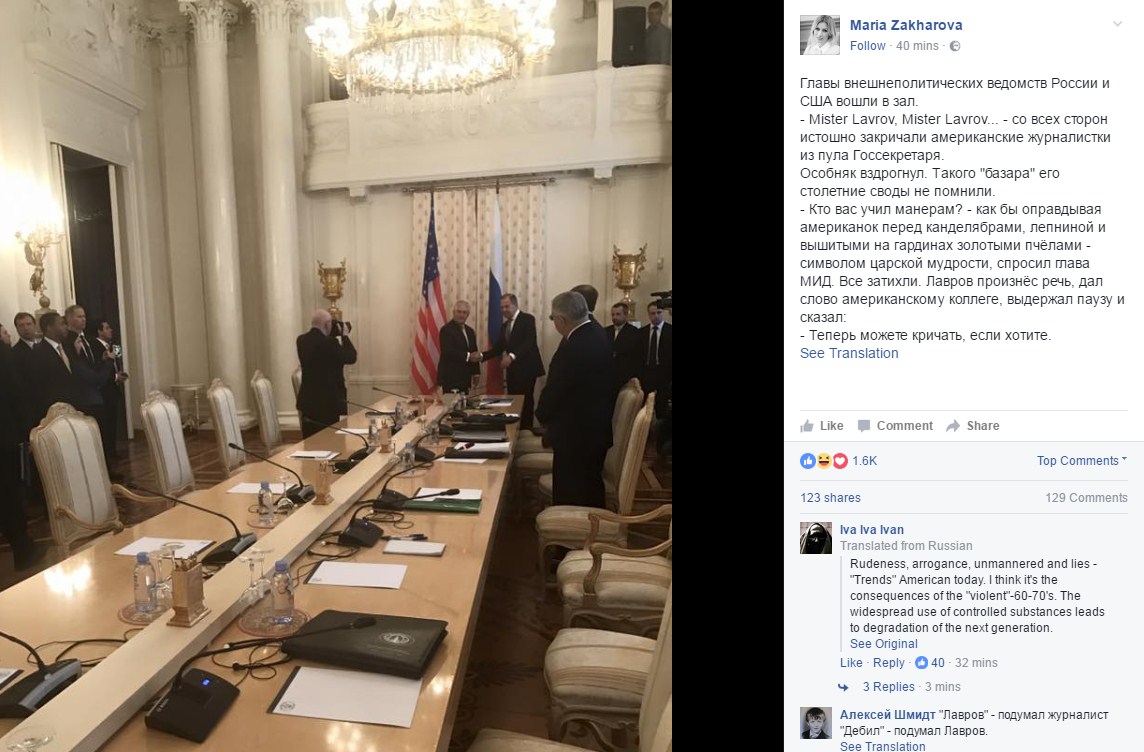Screen dimensions: 1144x752
Task: Click the public globe icon next to 40 mins
Action: [x=955, y=46]
